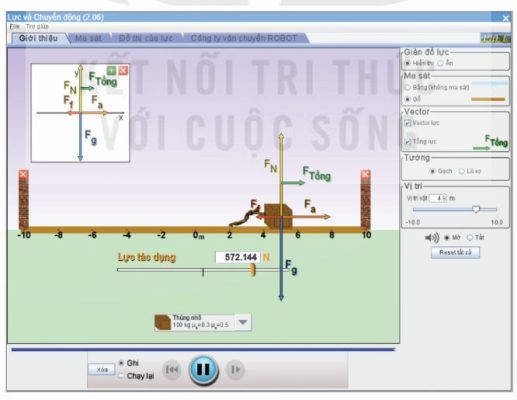Click the Lực tác dụng slider handle

pos(253,270)
